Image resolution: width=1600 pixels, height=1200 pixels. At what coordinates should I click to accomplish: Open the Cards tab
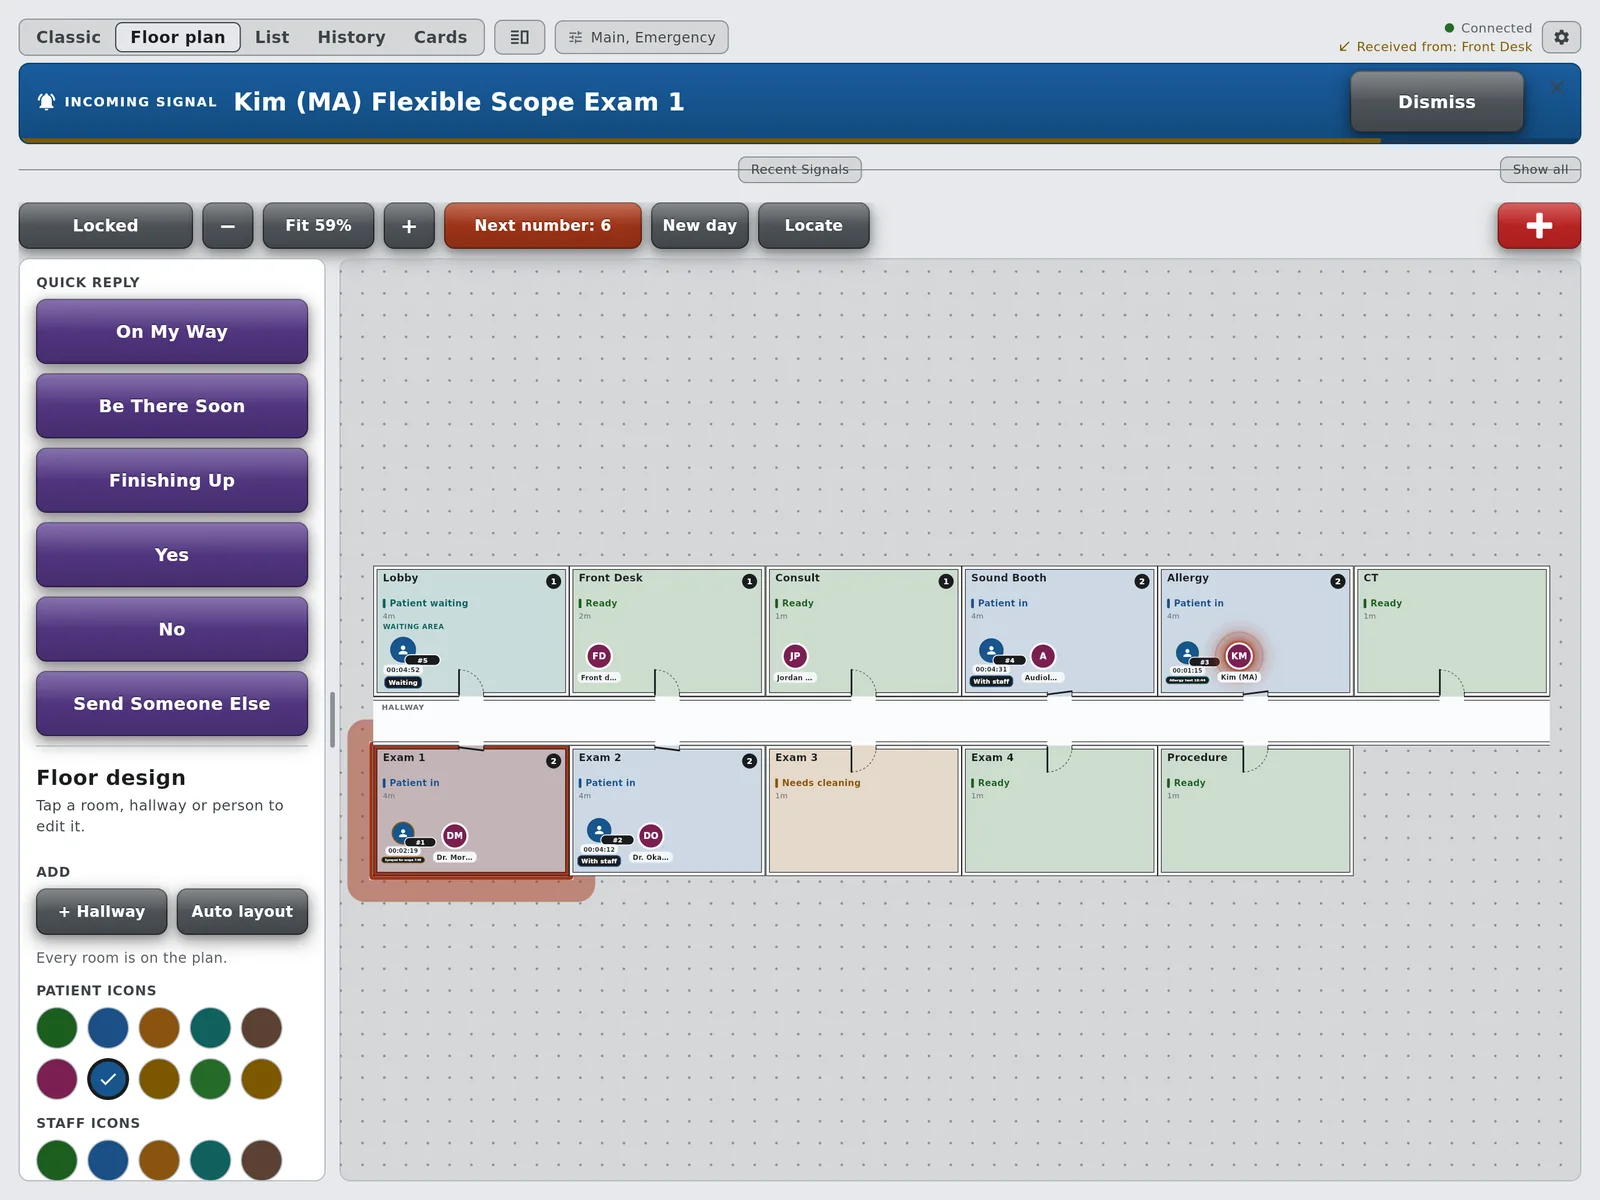[x=440, y=37]
